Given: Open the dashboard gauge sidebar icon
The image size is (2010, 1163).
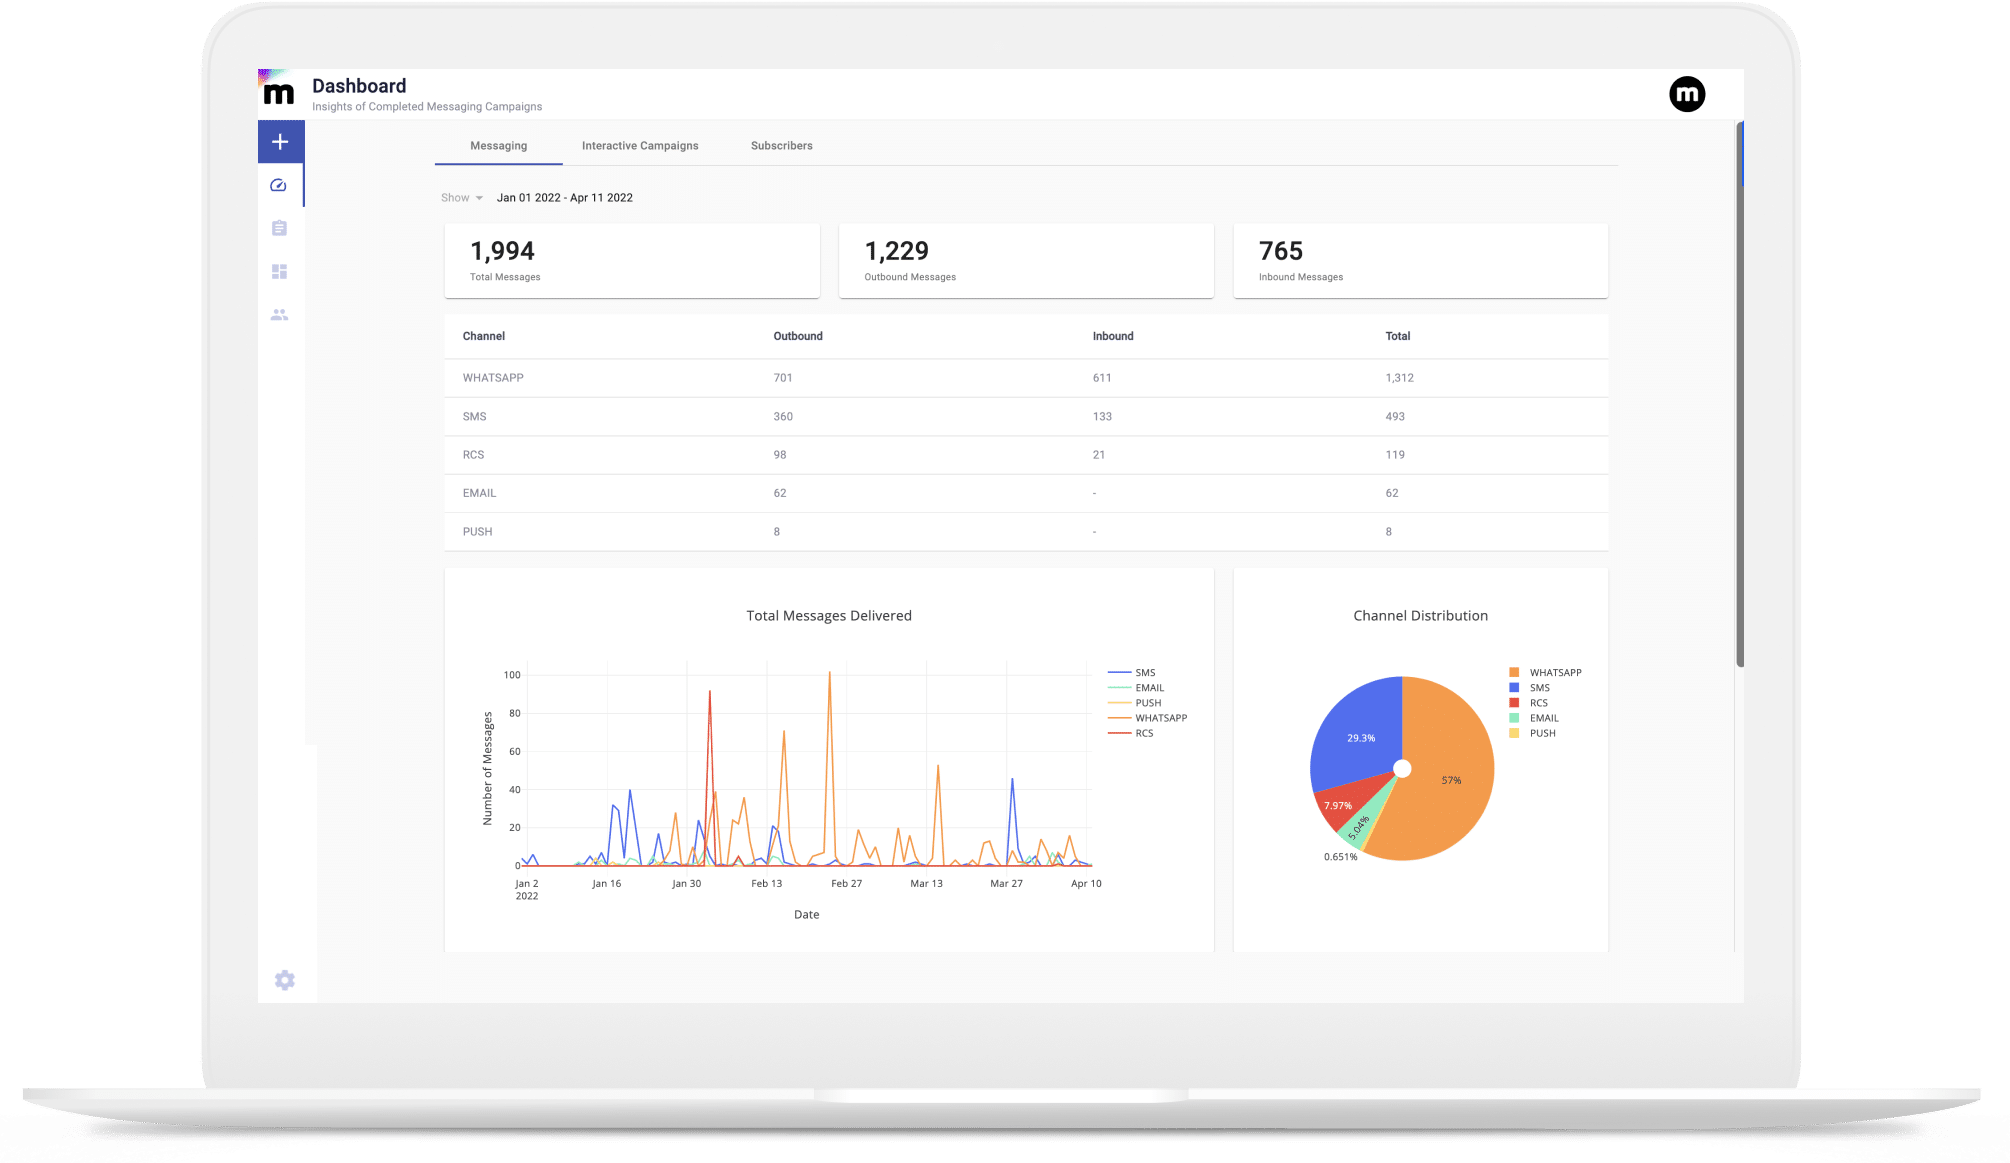Looking at the screenshot, I should click(x=279, y=186).
